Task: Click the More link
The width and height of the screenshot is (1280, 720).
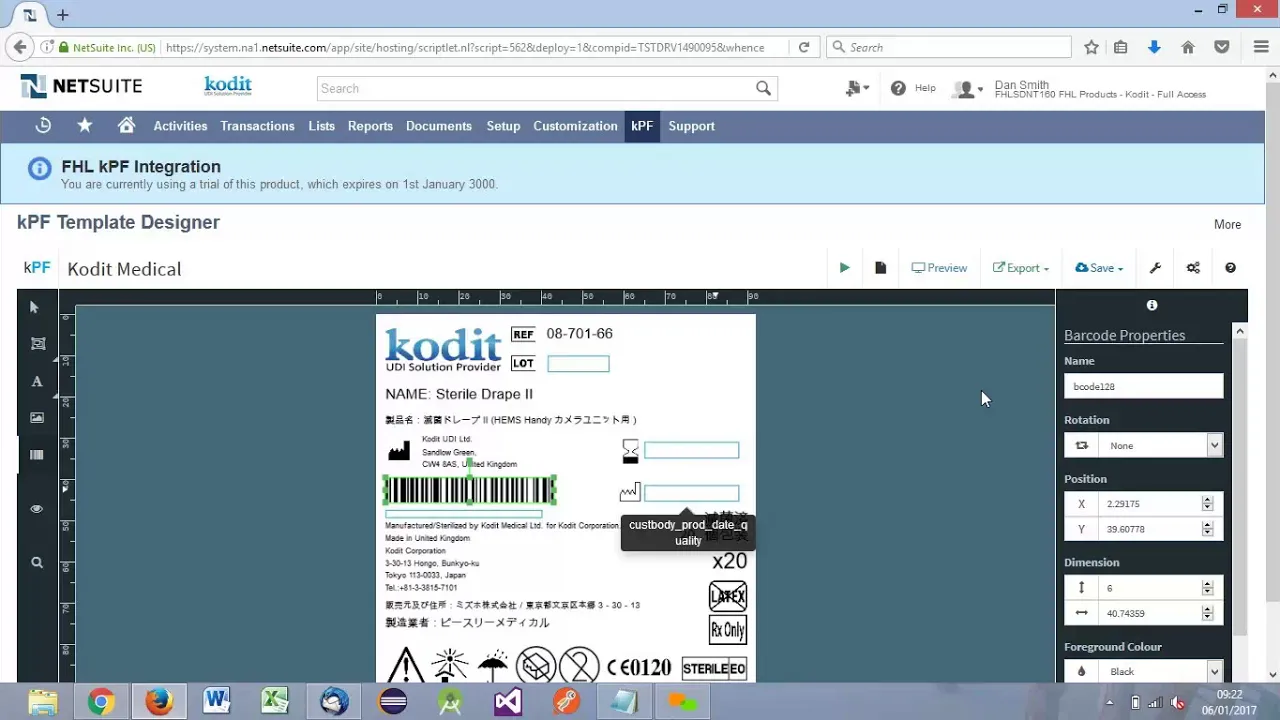Action: (x=1227, y=224)
